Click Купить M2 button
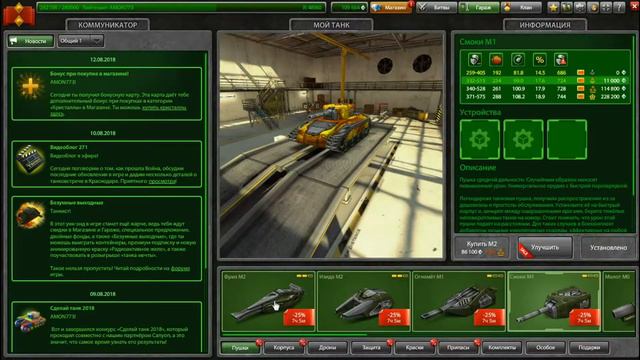The height and width of the screenshot is (360, 640). [x=482, y=247]
